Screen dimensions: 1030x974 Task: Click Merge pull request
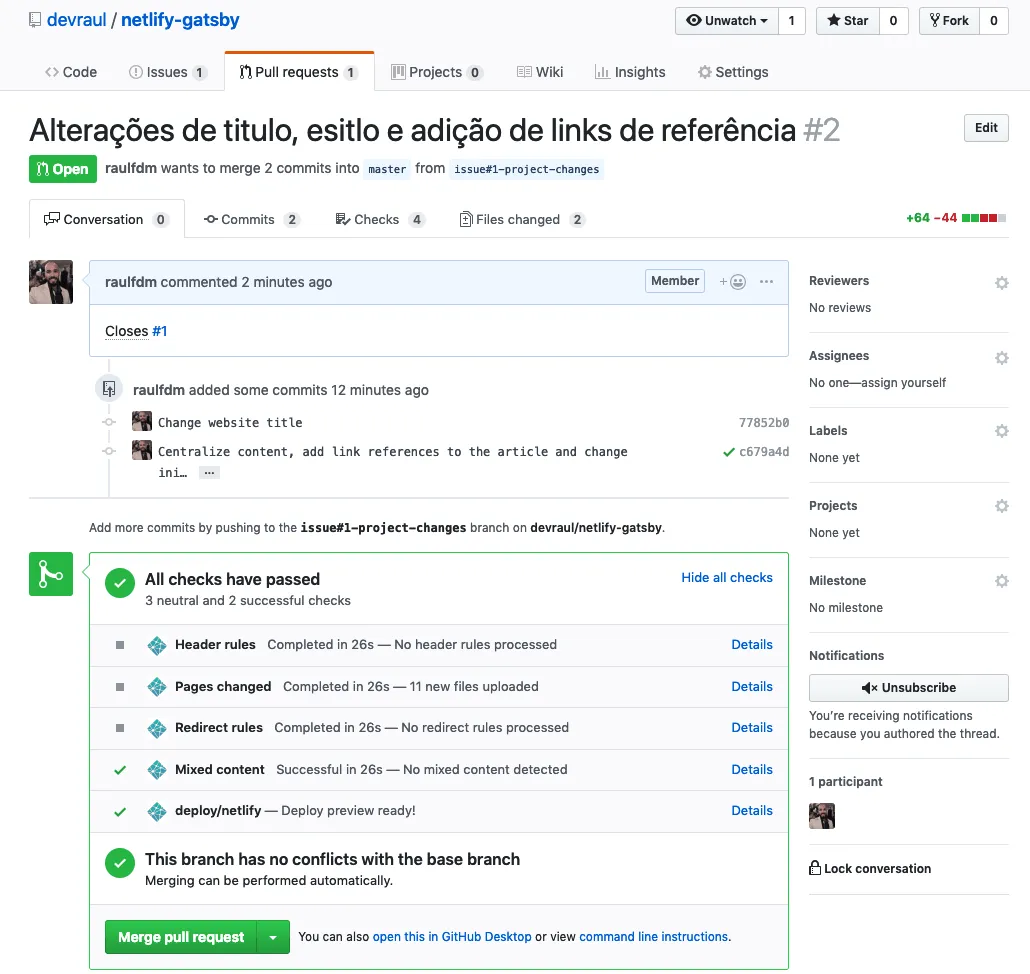click(181, 937)
